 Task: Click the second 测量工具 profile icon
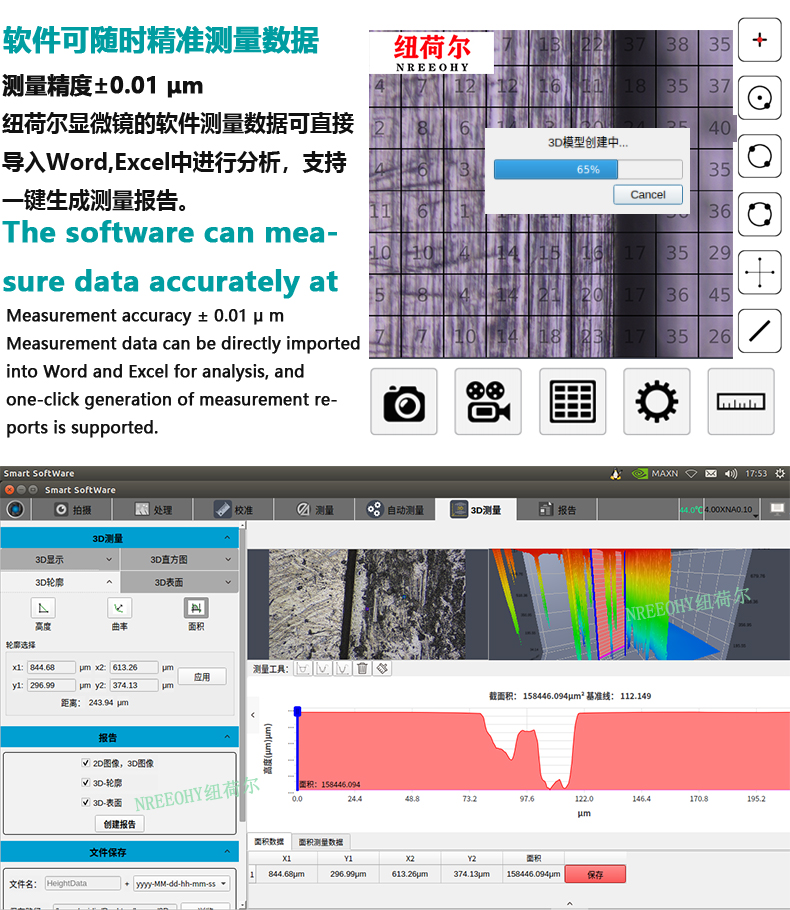click(323, 669)
